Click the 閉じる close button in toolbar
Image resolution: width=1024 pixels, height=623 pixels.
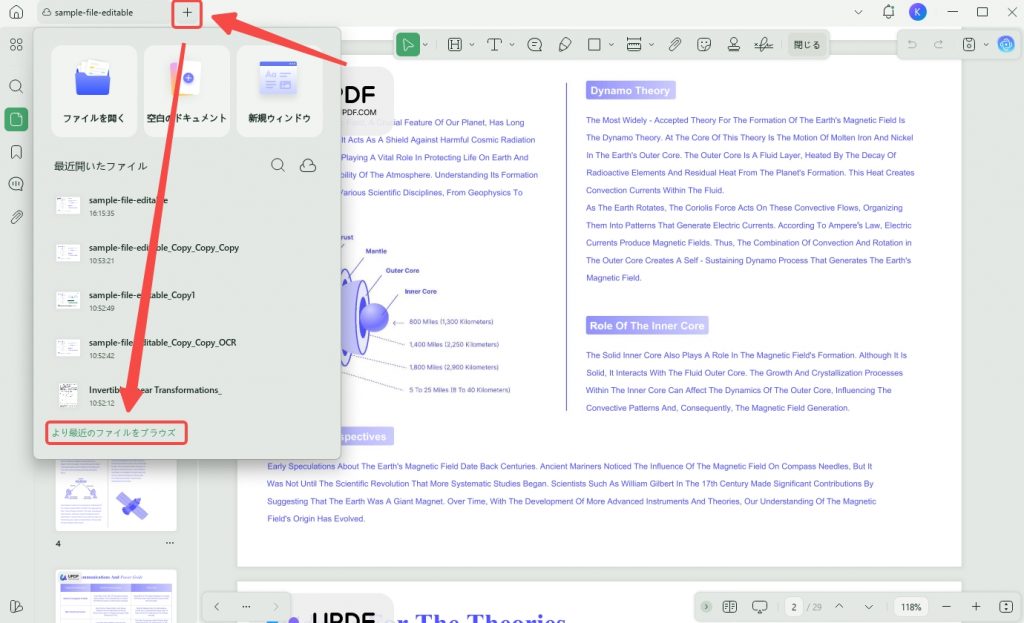807,44
